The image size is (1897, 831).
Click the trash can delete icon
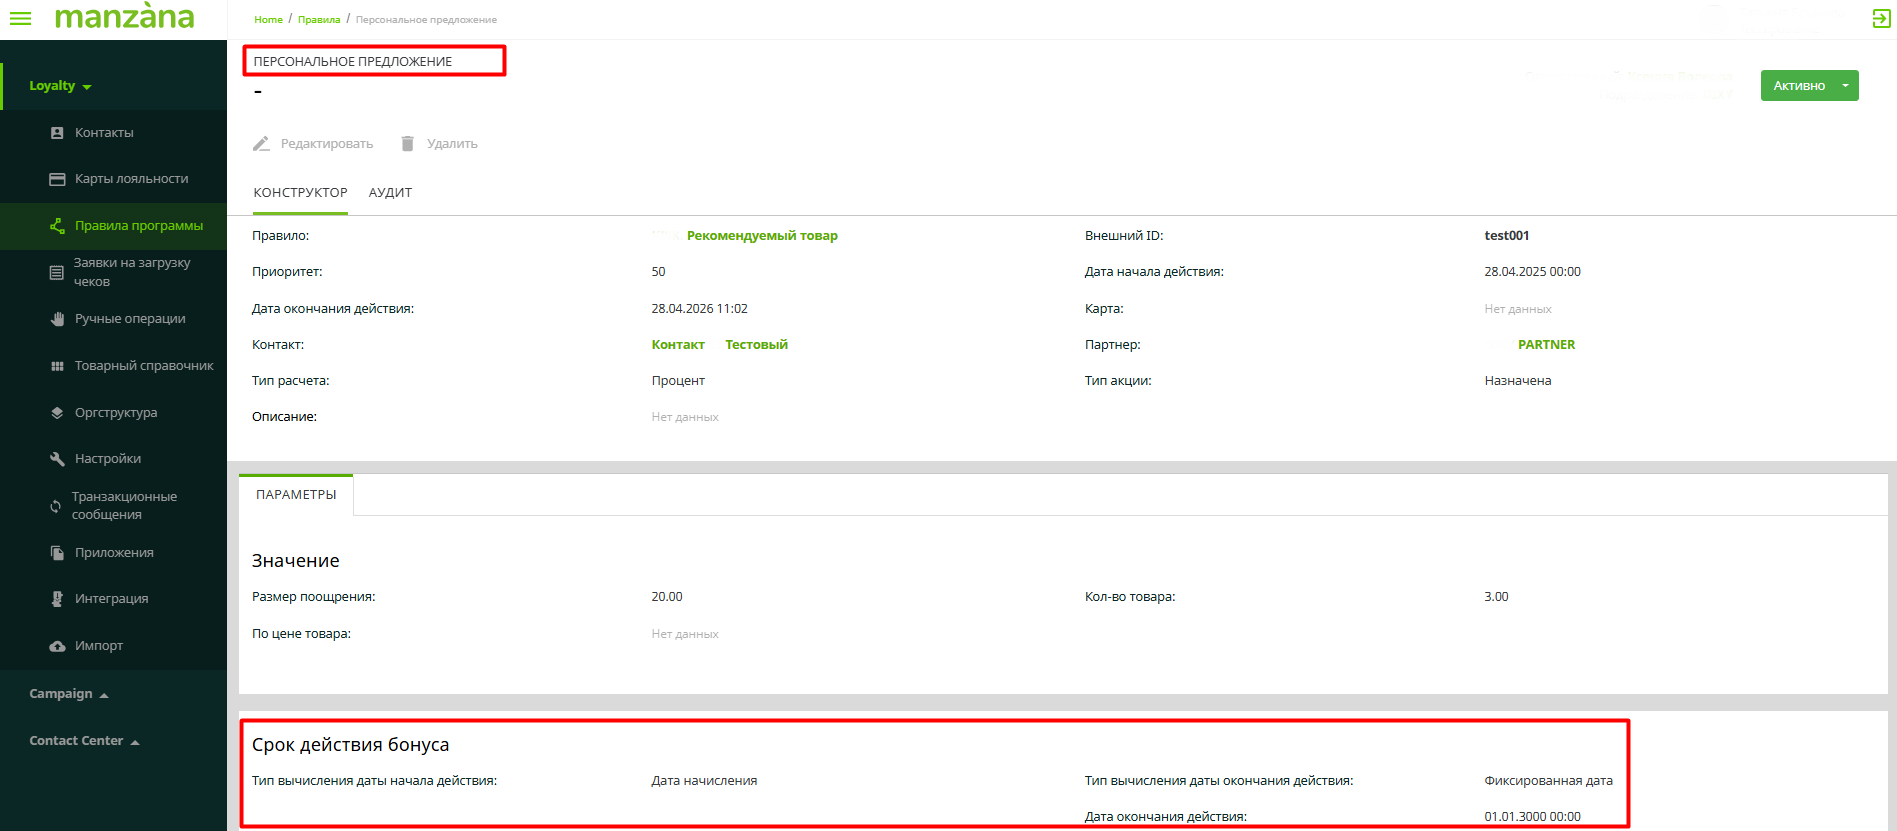[407, 144]
